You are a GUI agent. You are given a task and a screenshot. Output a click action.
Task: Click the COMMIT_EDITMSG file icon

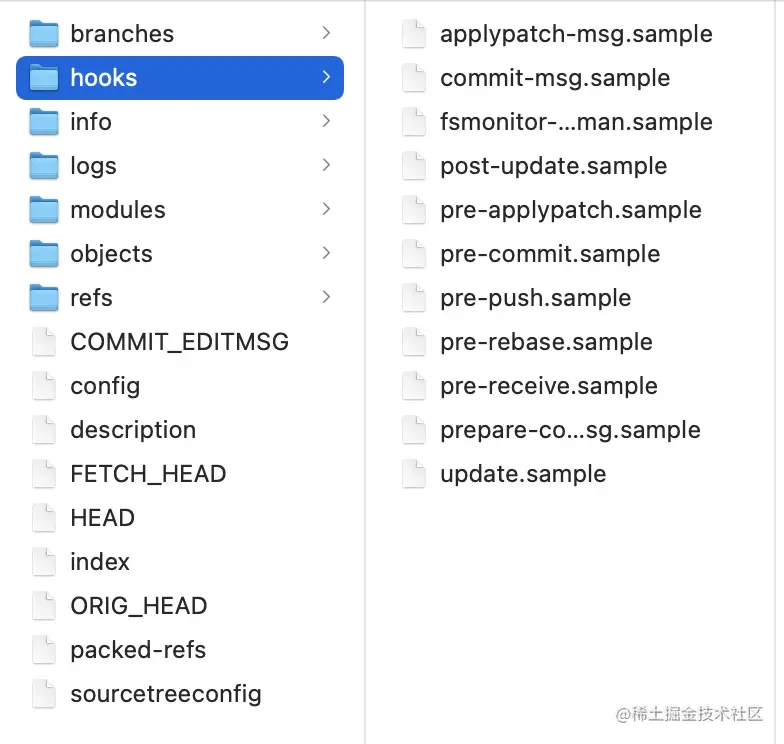44,342
